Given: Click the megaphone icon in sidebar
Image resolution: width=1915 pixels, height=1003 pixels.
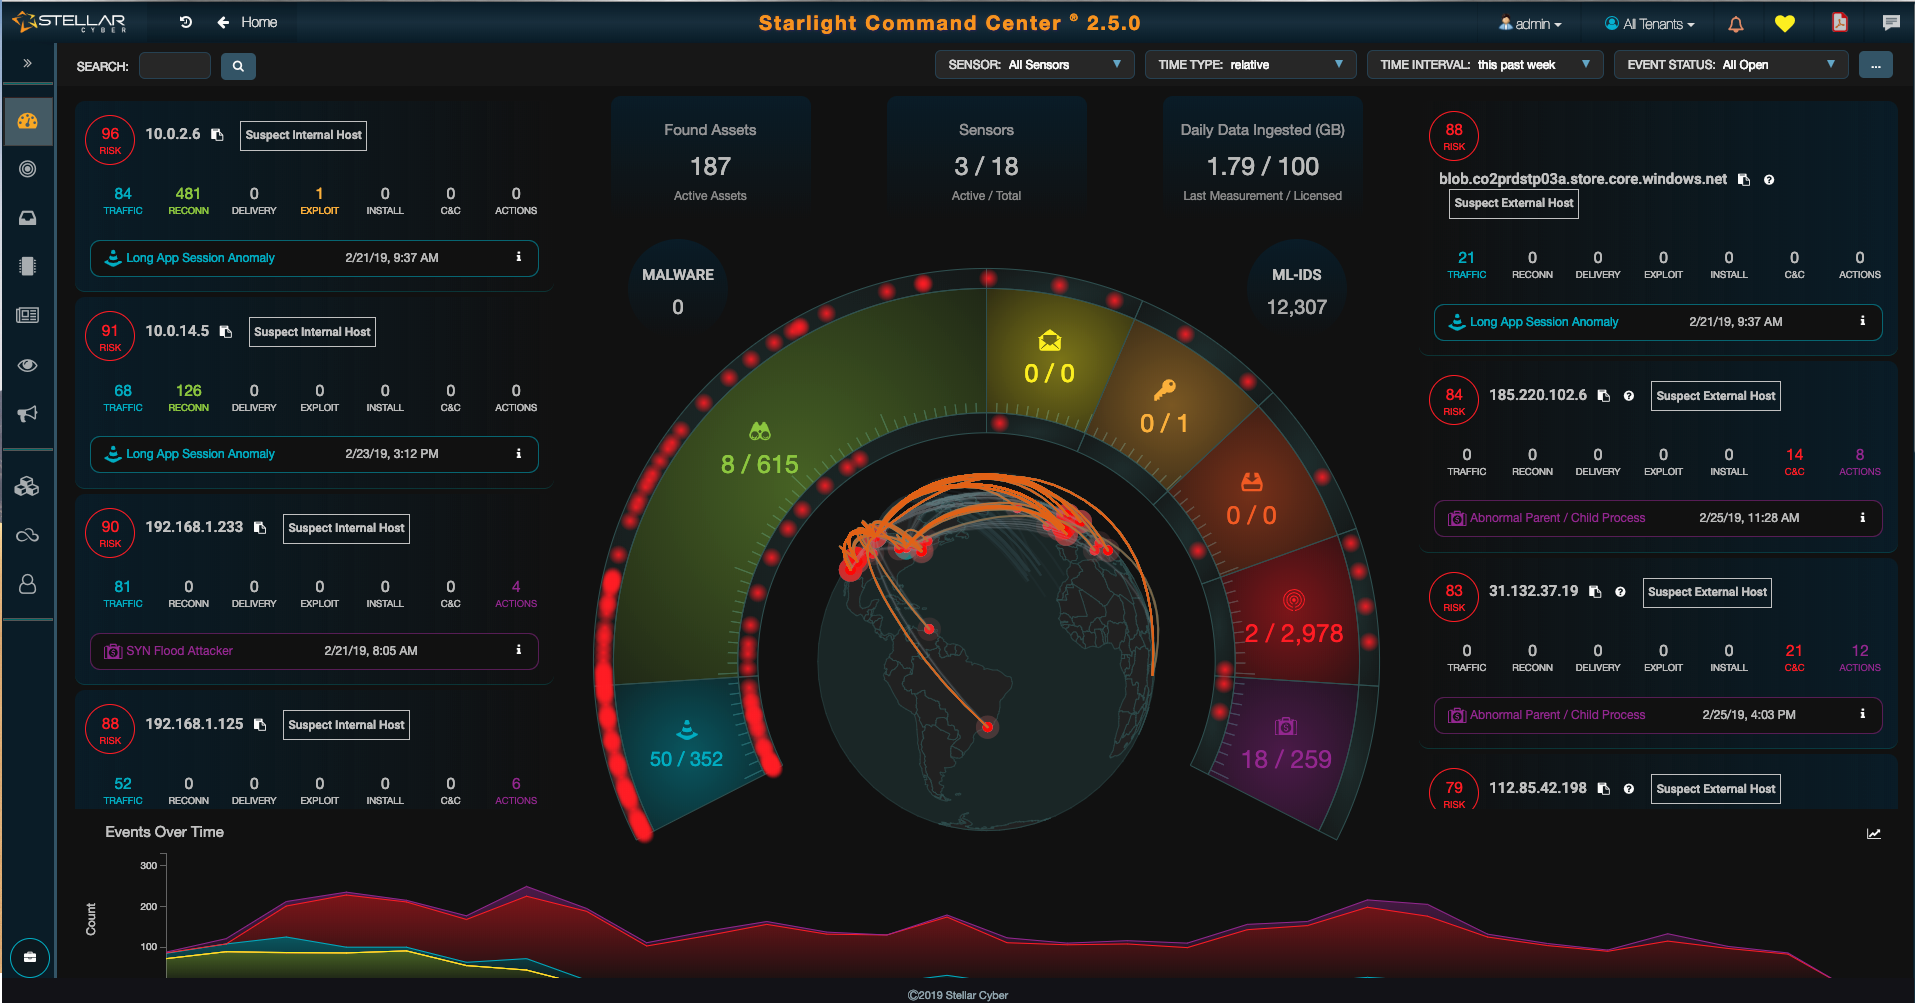Looking at the screenshot, I should coord(28,414).
